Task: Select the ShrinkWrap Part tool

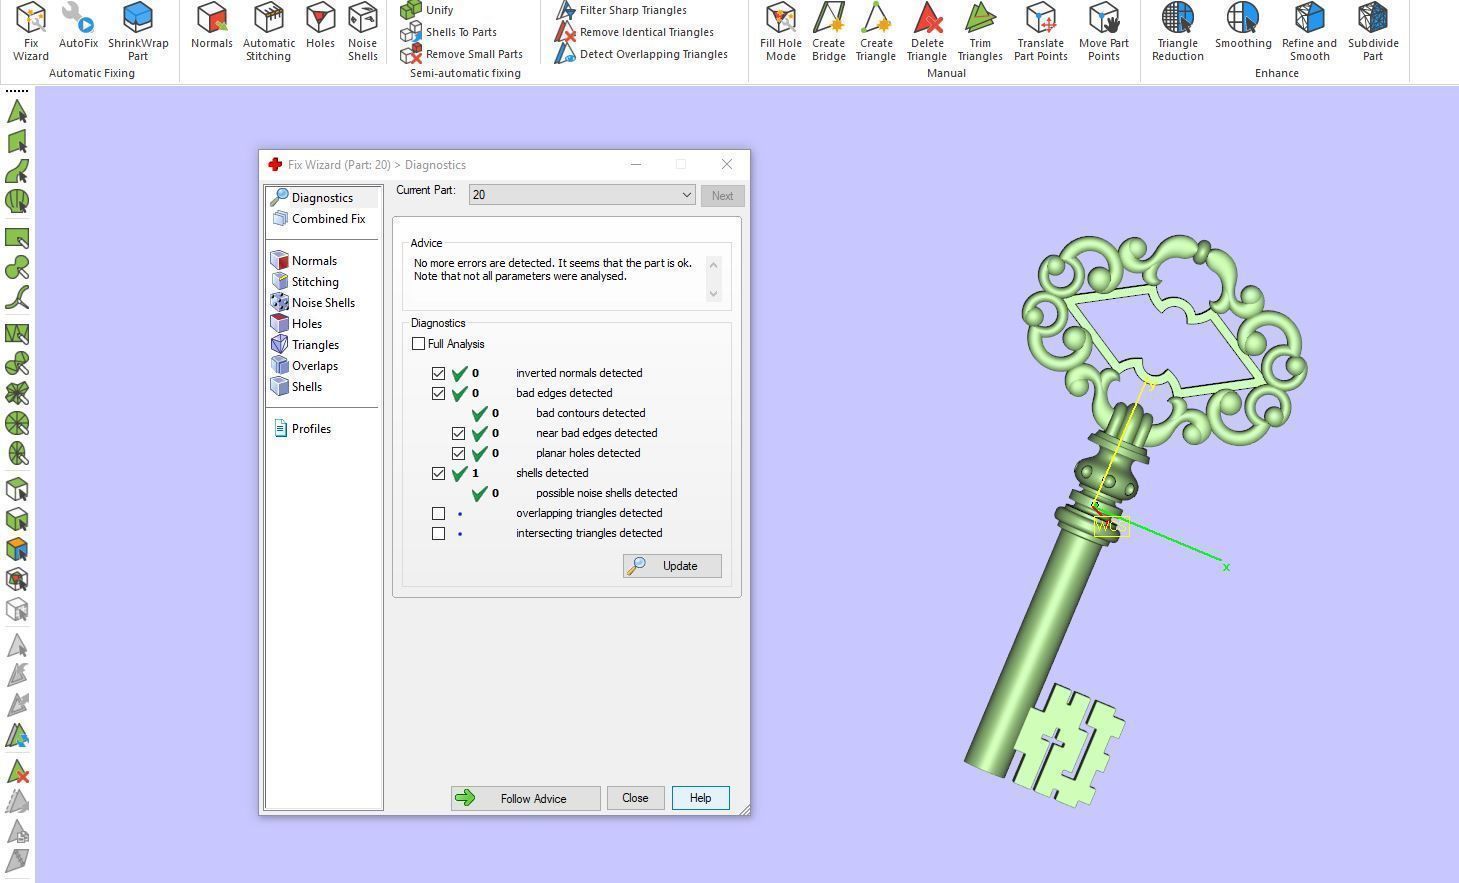Action: [138, 30]
